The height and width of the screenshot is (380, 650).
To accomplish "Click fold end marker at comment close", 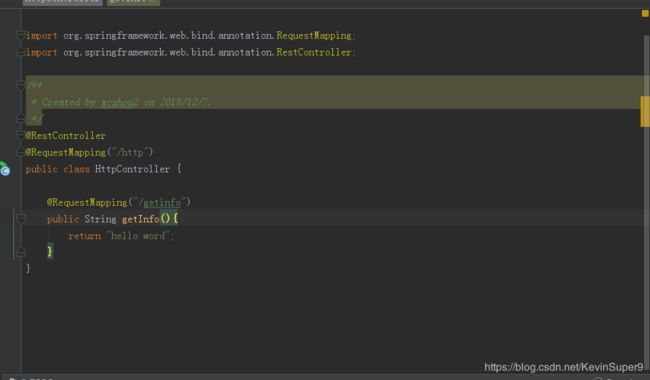I will (20, 118).
